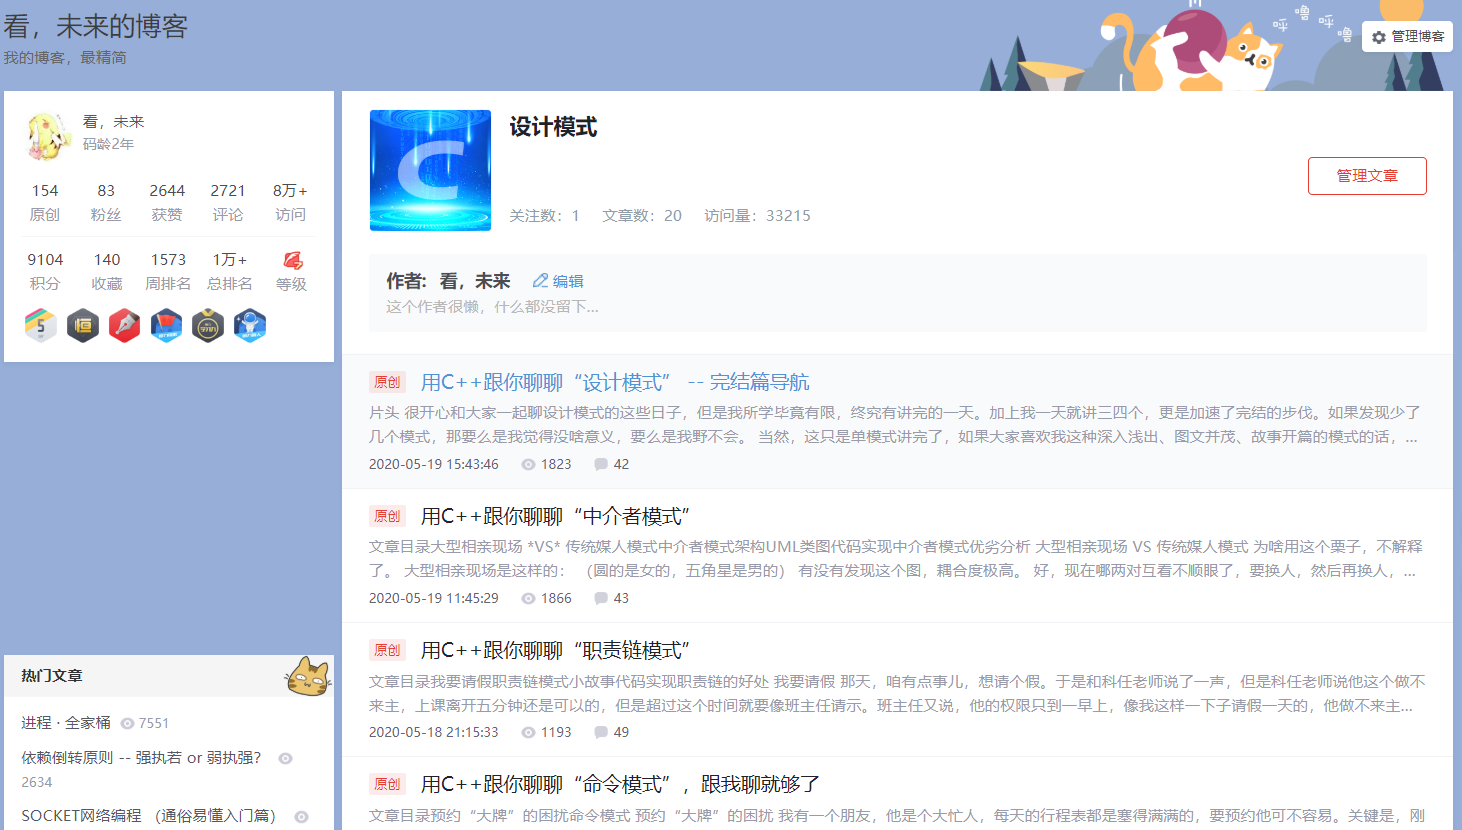Click the red pen medal badge
The width and height of the screenshot is (1462, 830).
(x=124, y=325)
